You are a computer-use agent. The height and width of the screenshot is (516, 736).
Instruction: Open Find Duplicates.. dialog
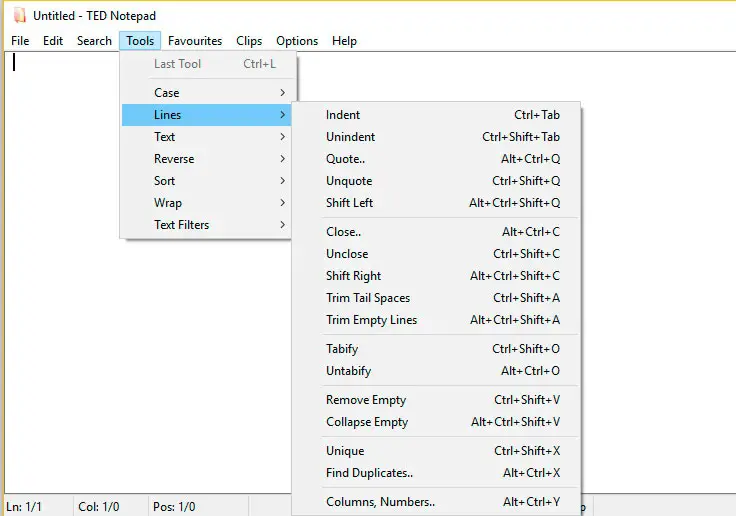[370, 473]
